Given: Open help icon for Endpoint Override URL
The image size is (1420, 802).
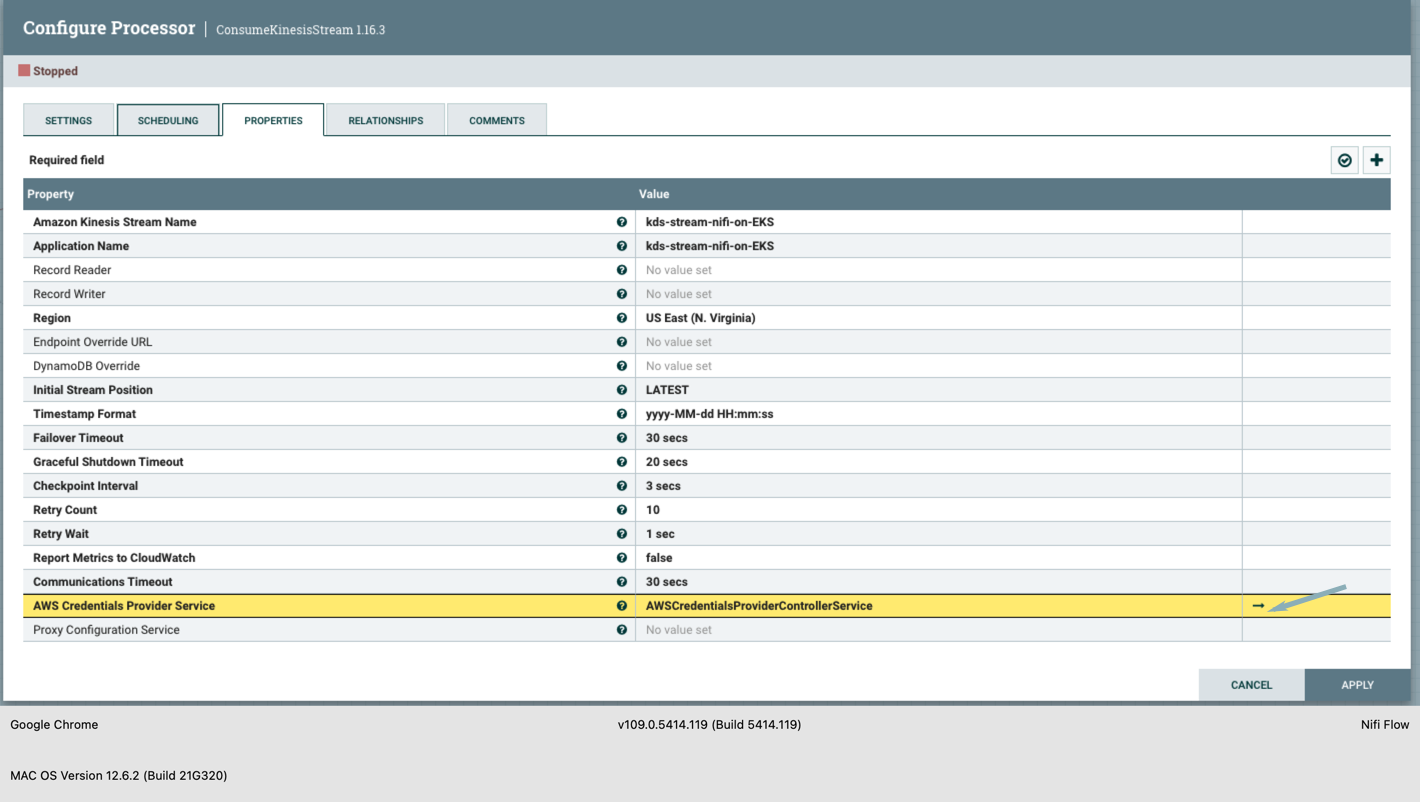Looking at the screenshot, I should tap(622, 342).
